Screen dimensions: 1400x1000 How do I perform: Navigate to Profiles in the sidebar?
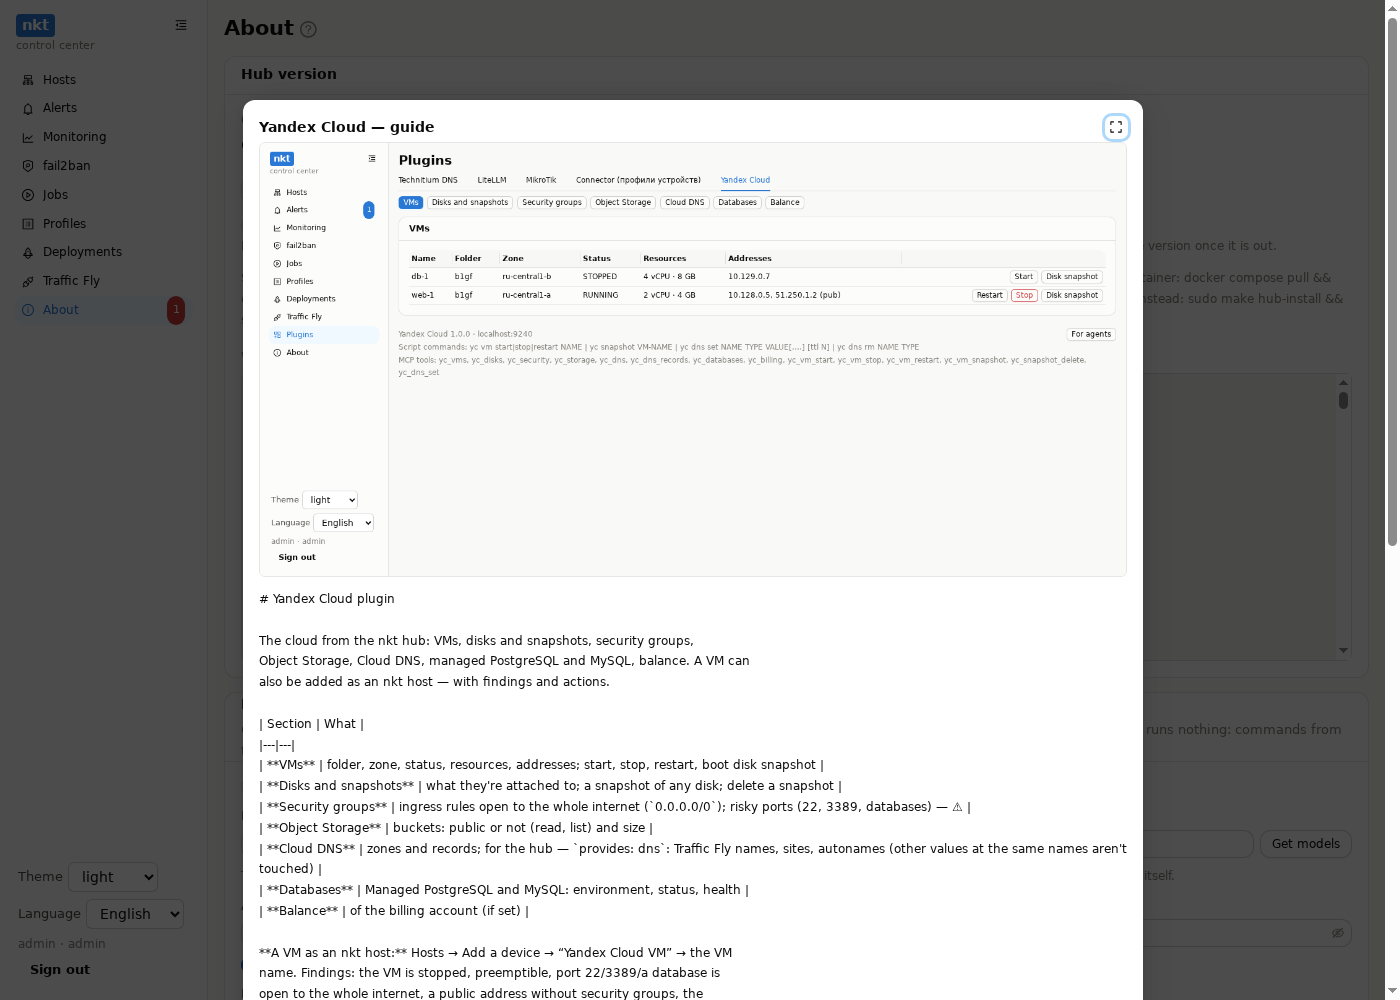102,224
